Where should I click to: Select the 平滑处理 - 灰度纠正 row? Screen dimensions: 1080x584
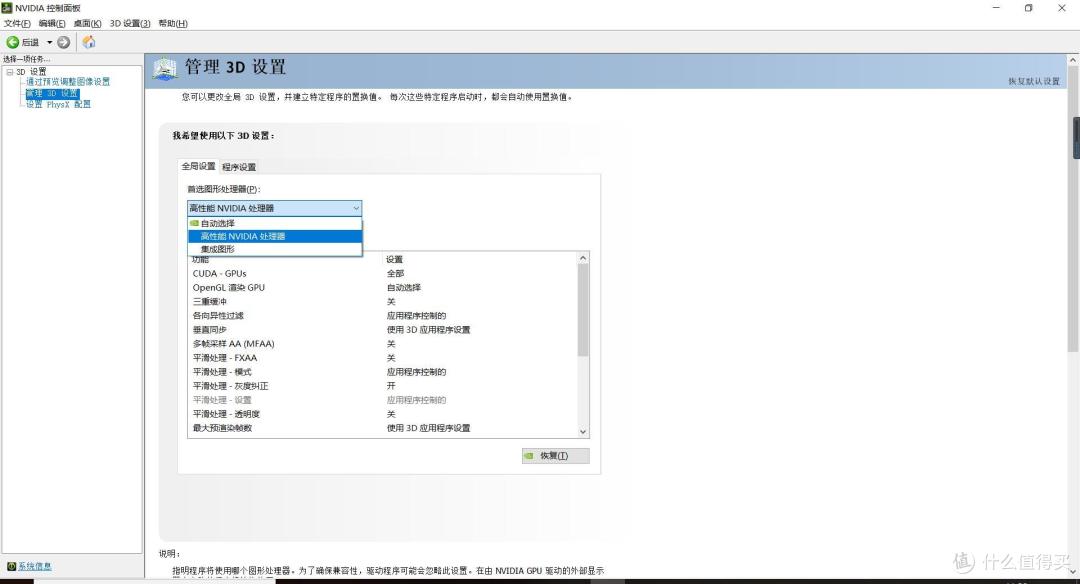383,386
